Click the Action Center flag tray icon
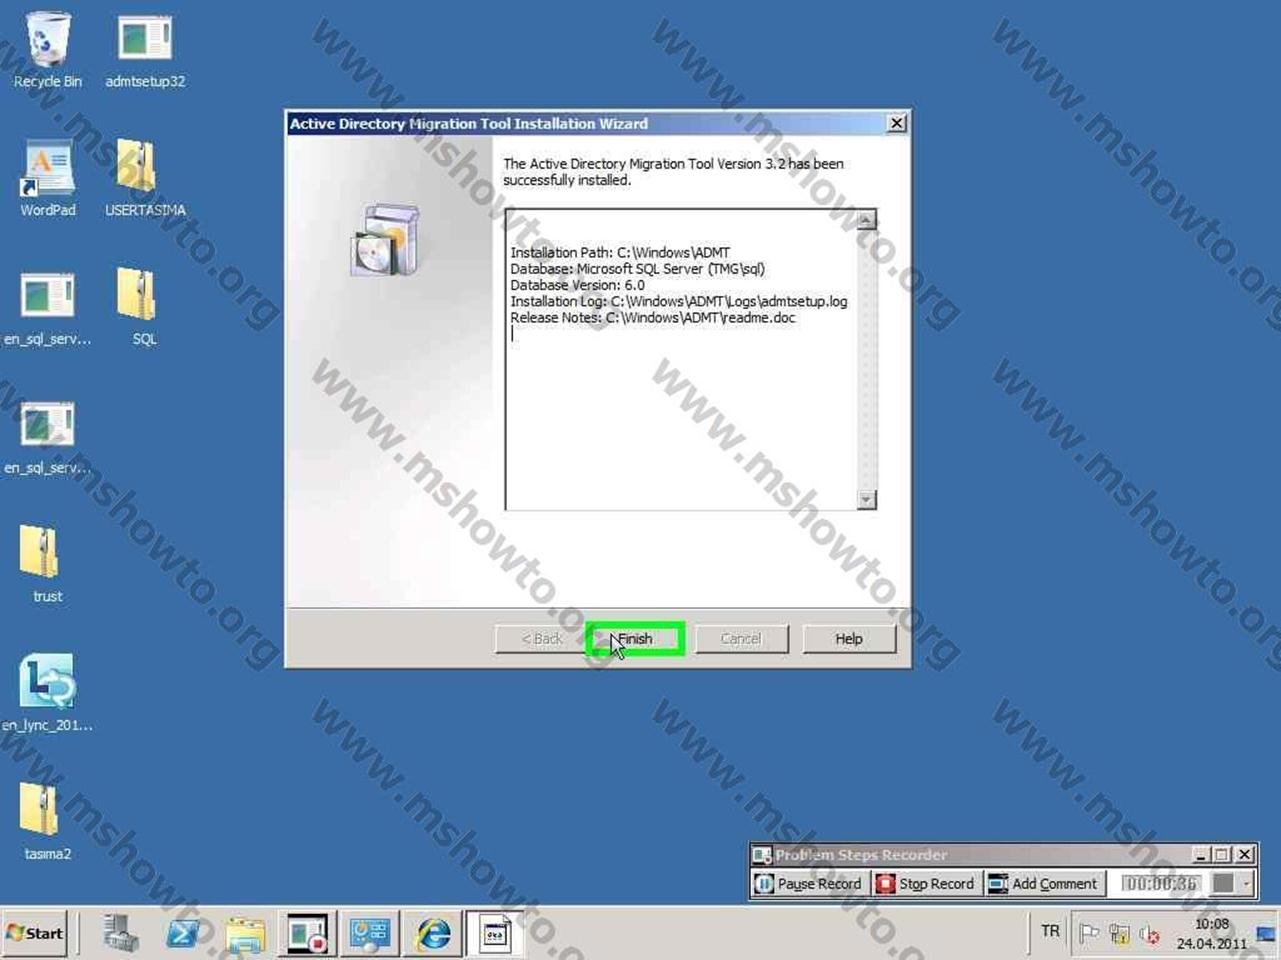The image size is (1281, 960). click(x=1089, y=934)
